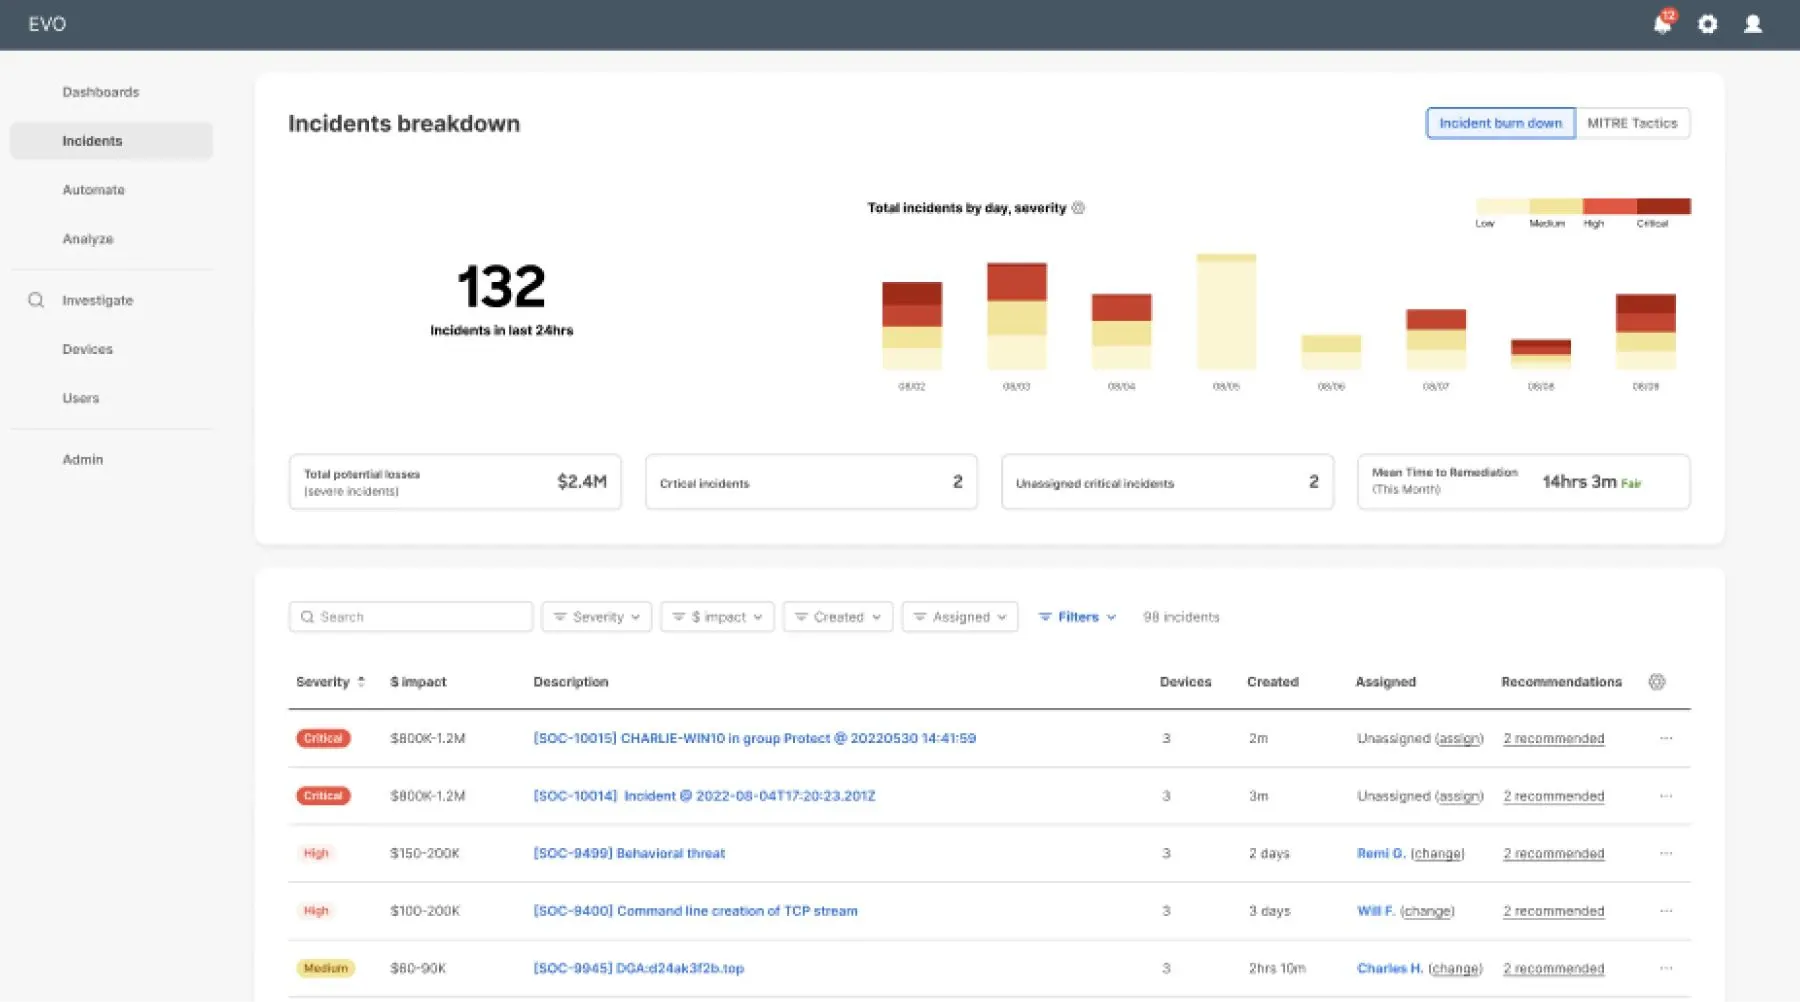Switch to MITRE Tactics view
Viewport: 1800px width, 1002px height.
tap(1632, 123)
